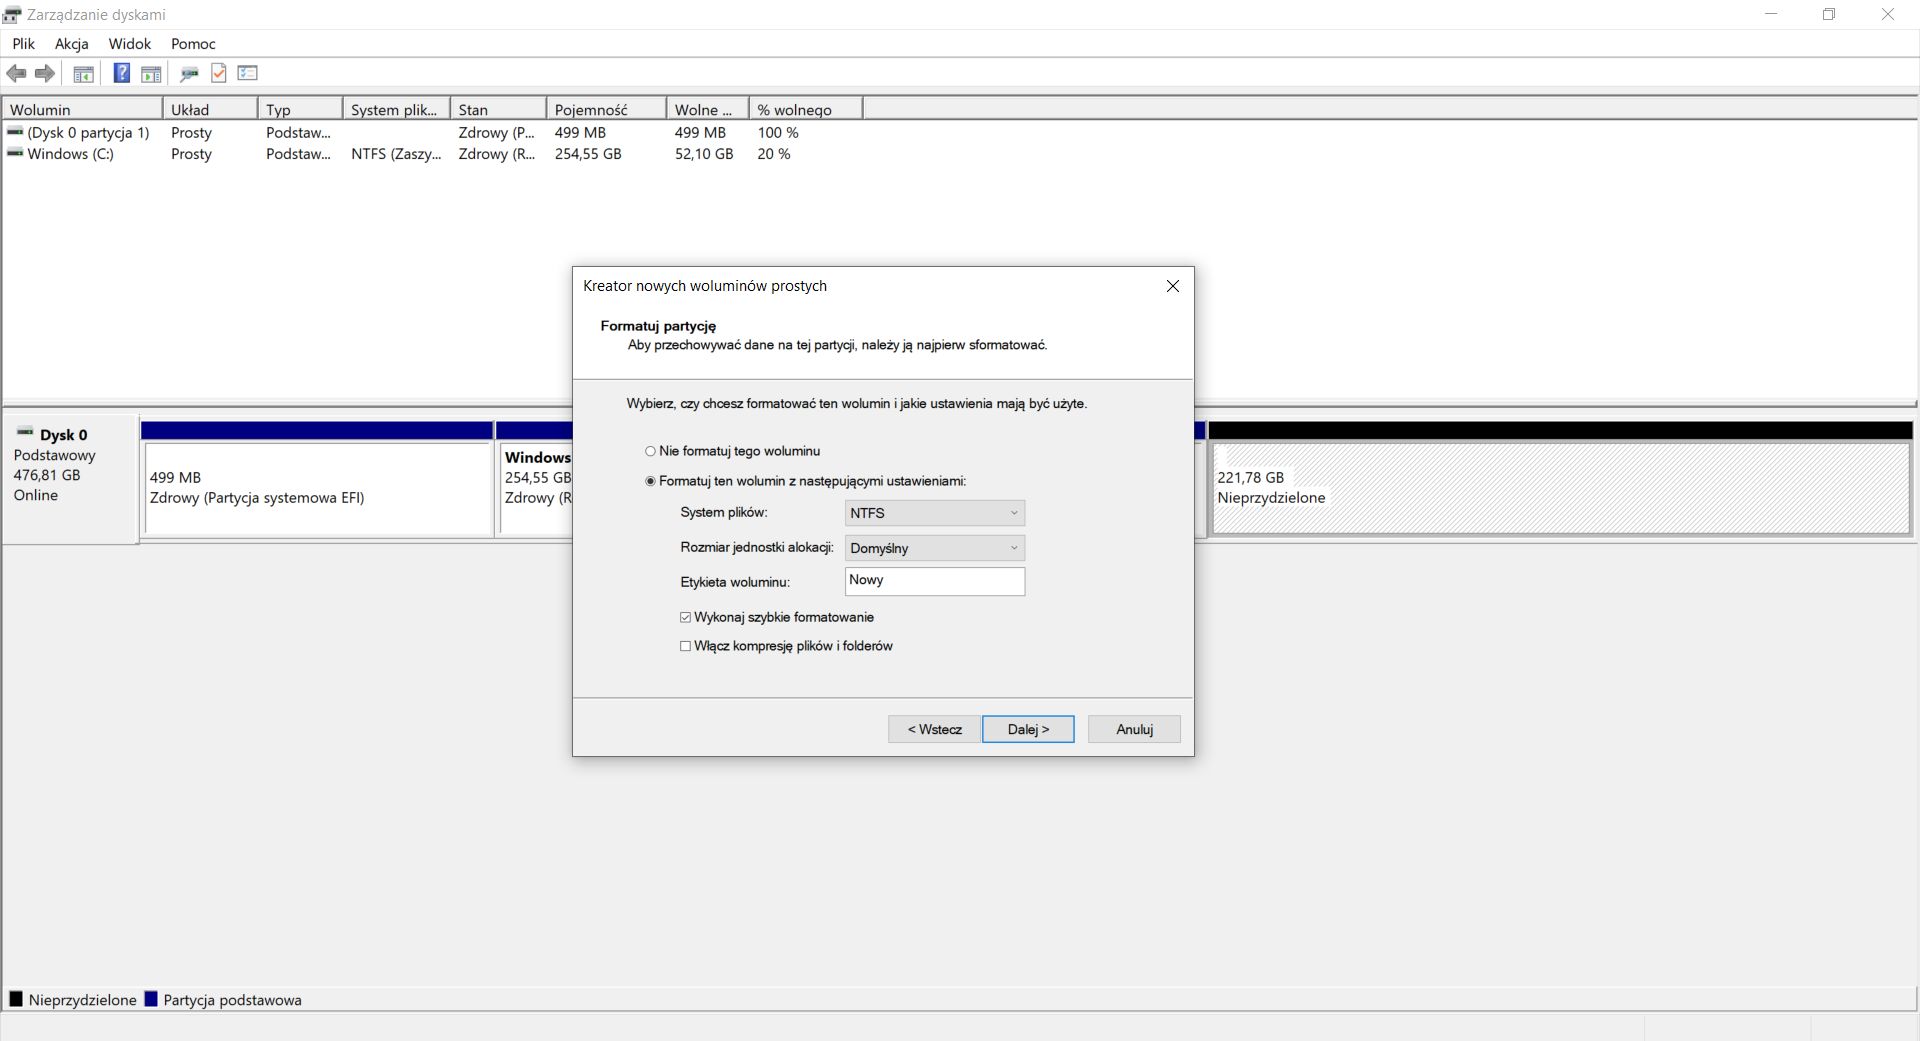The image size is (1920, 1041).
Task: Click the Forward navigation arrow
Action: (x=45, y=73)
